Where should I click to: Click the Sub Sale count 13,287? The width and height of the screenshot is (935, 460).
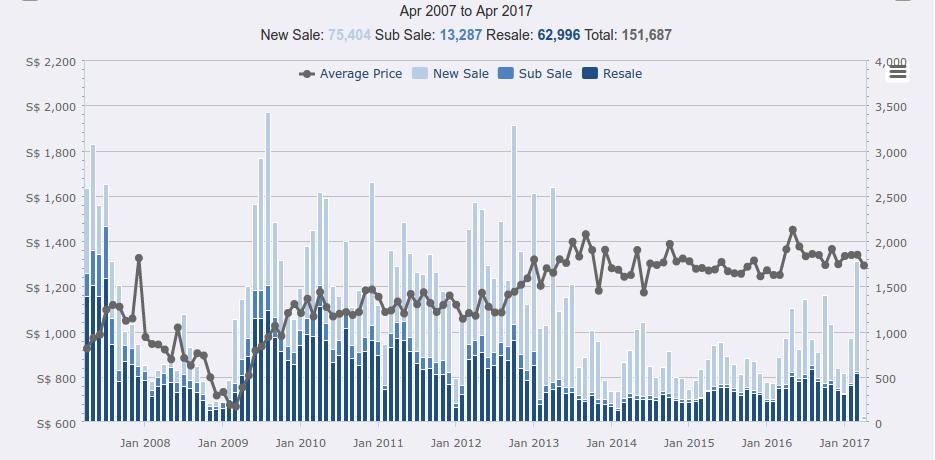click(460, 34)
